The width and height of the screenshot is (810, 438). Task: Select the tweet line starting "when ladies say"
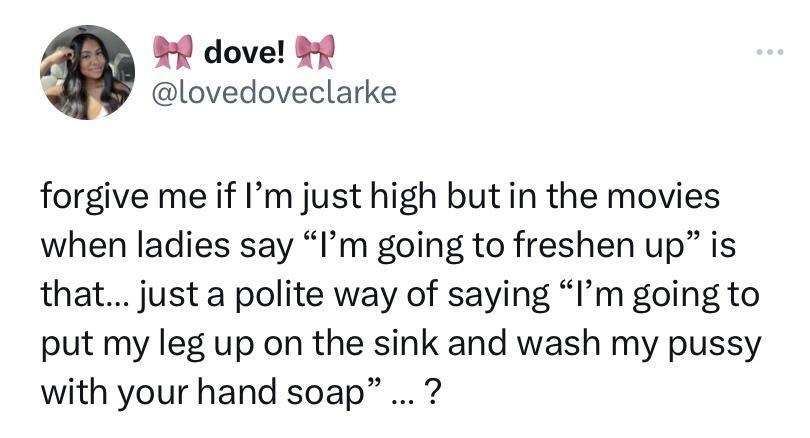388,246
